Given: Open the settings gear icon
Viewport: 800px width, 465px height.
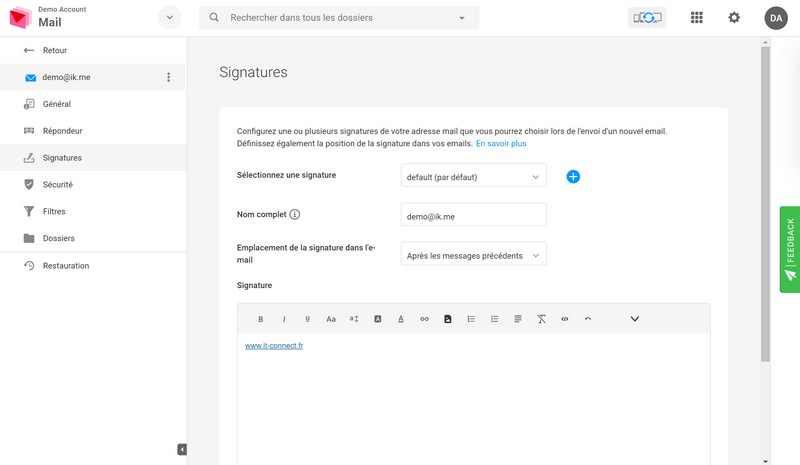Looking at the screenshot, I should 734,18.
